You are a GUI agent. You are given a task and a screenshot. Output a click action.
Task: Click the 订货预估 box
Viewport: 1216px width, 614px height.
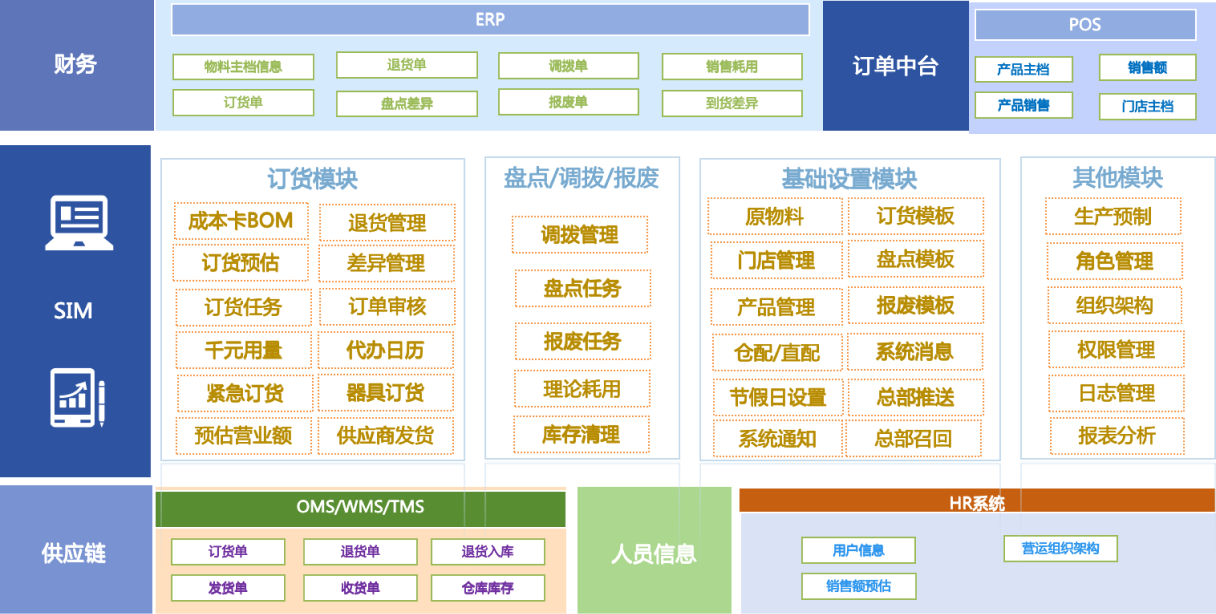pyautogui.click(x=240, y=263)
